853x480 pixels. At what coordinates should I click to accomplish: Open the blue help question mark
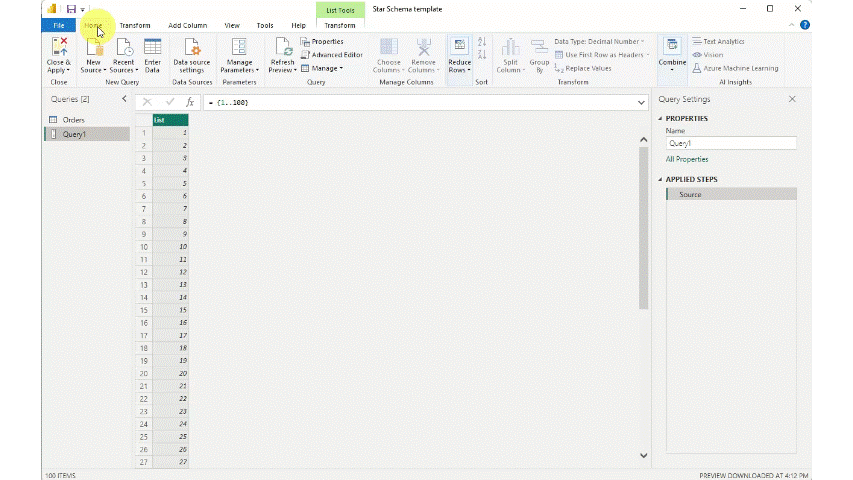pyautogui.click(x=805, y=25)
